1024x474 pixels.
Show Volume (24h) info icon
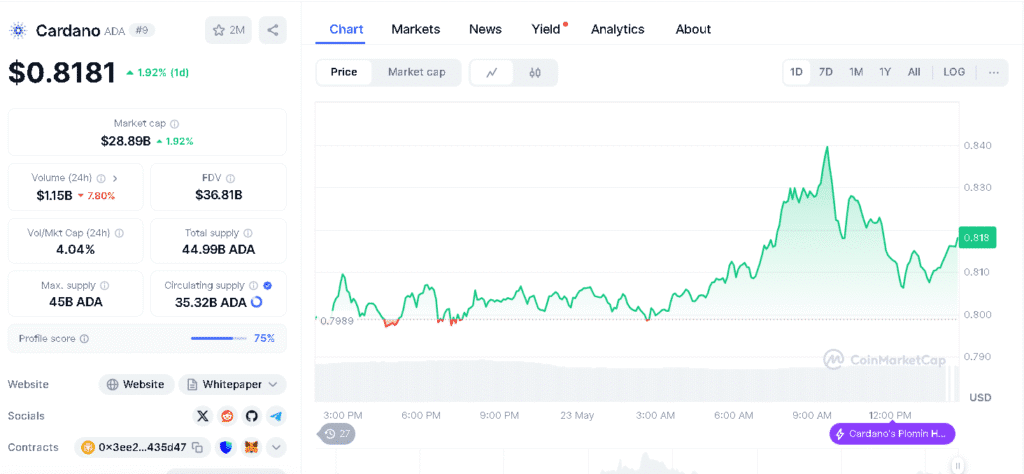click(x=101, y=178)
